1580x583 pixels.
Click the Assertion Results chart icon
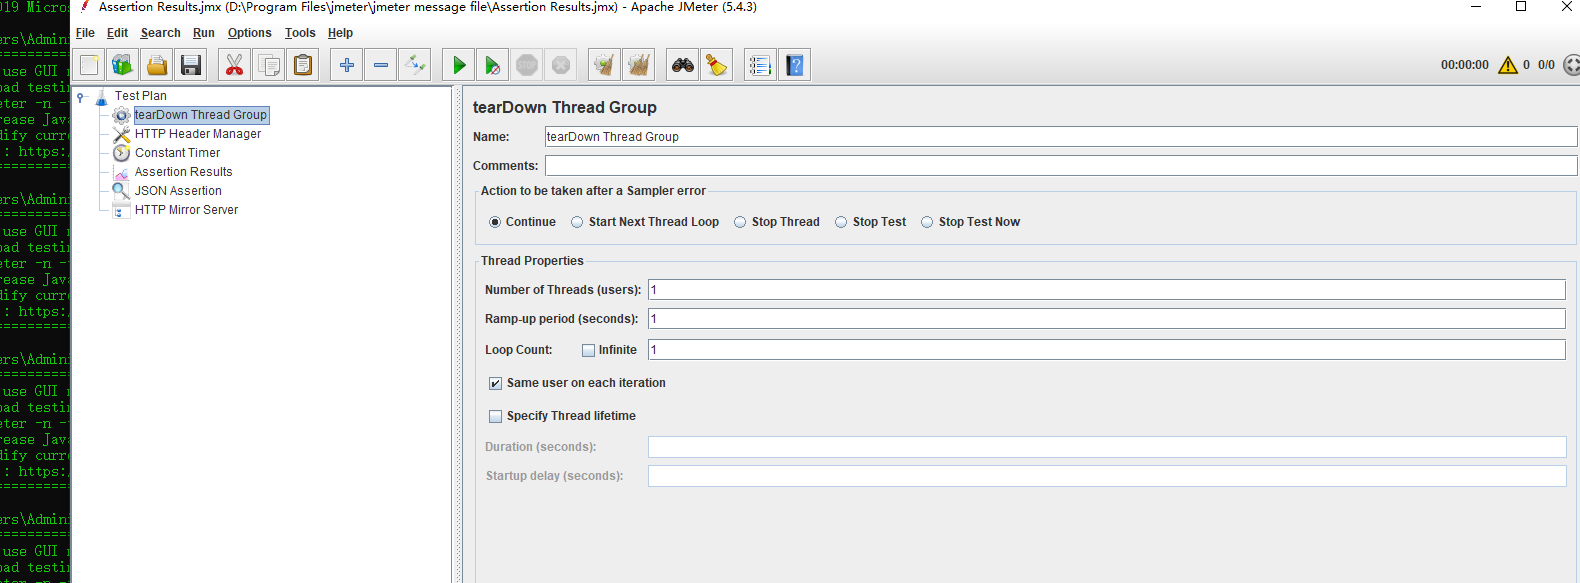click(x=121, y=172)
